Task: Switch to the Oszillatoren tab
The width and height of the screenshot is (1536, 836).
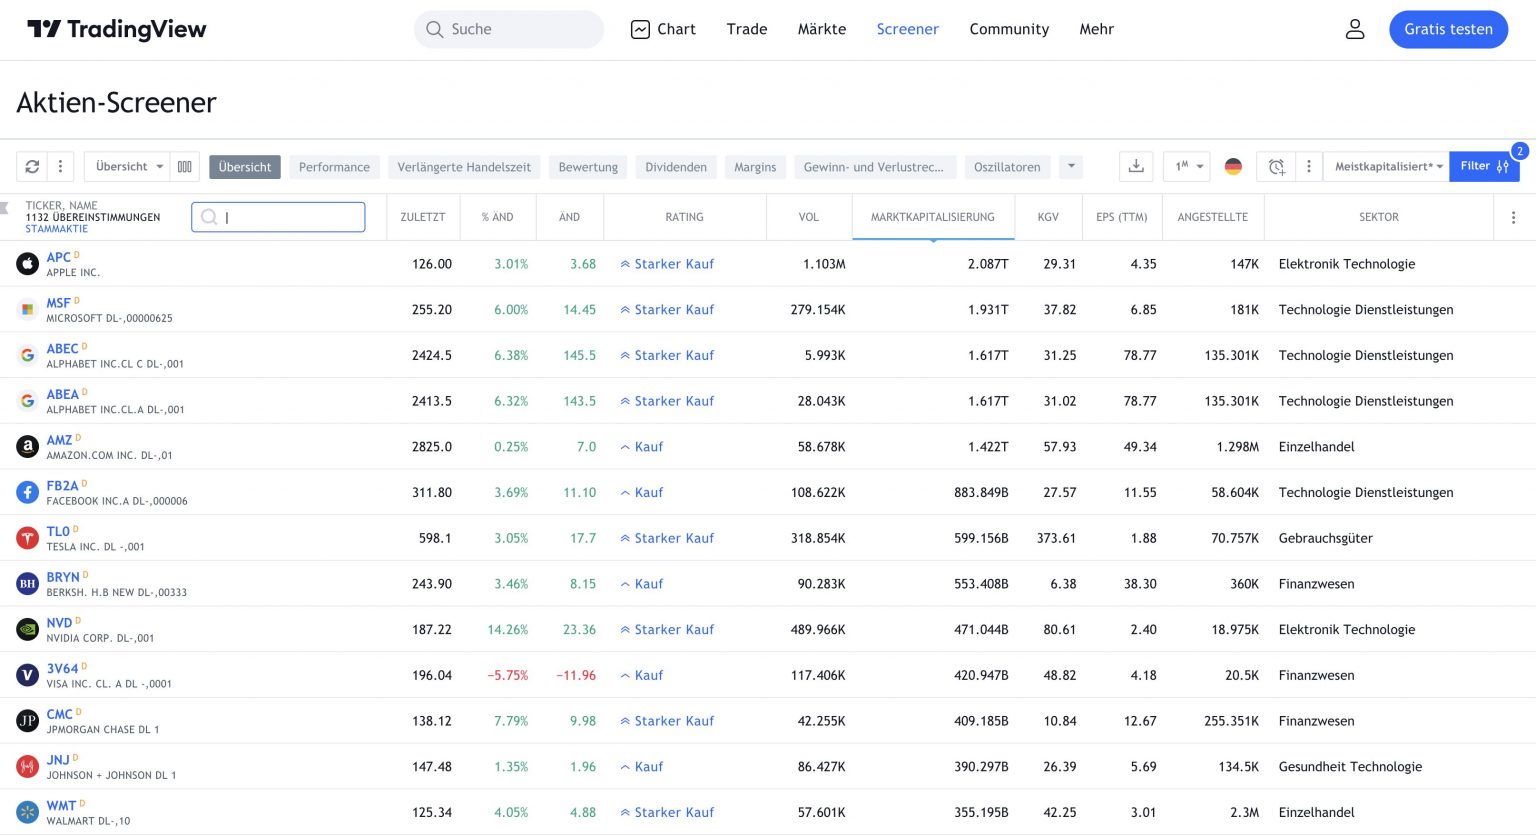Action: 1007,167
